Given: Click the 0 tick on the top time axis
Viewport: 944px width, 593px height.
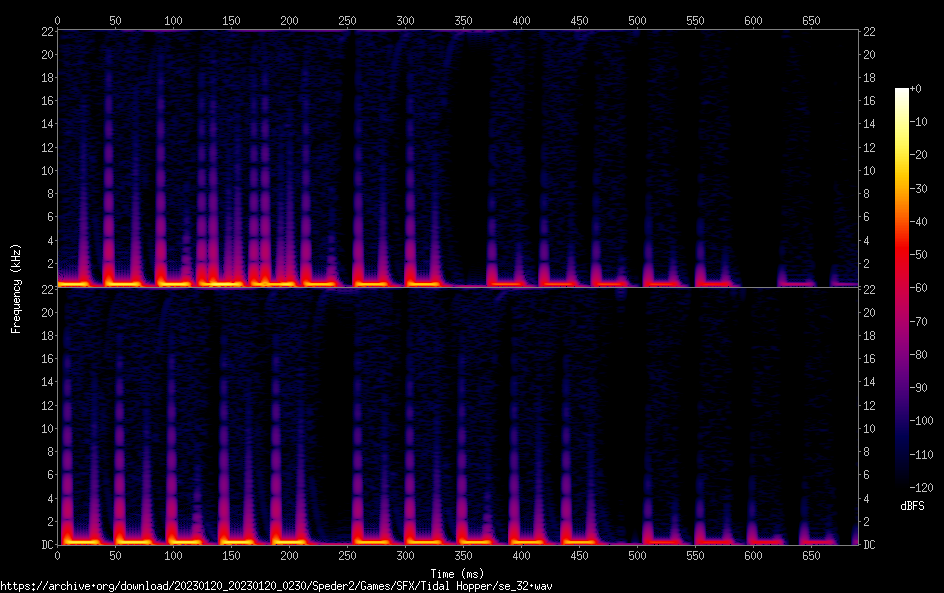Looking at the screenshot, I should click(x=58, y=20).
